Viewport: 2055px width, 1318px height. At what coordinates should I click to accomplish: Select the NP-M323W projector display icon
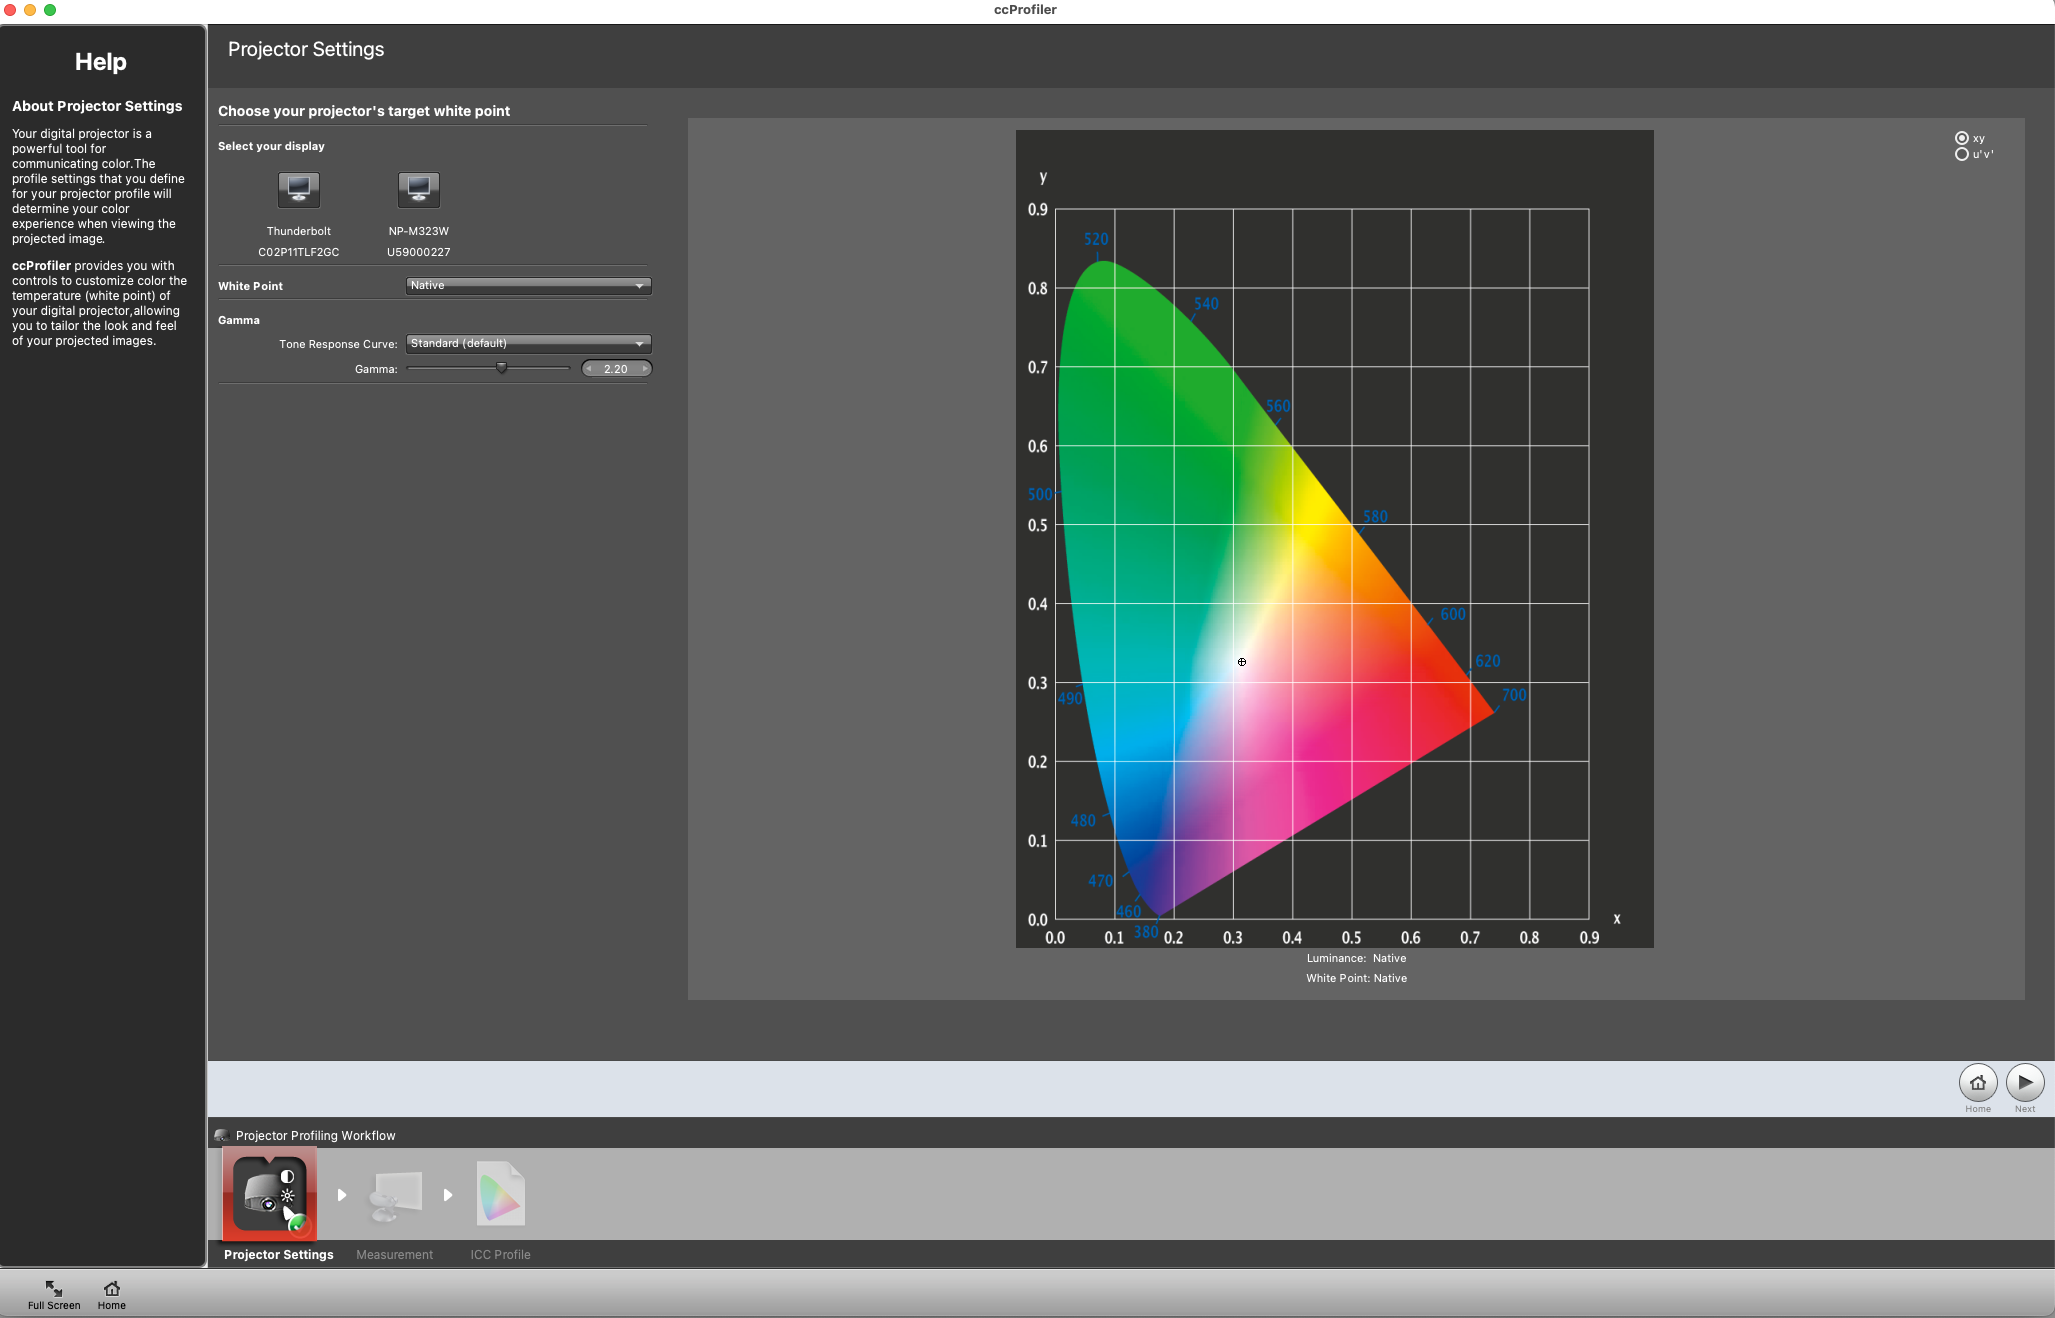pos(418,189)
